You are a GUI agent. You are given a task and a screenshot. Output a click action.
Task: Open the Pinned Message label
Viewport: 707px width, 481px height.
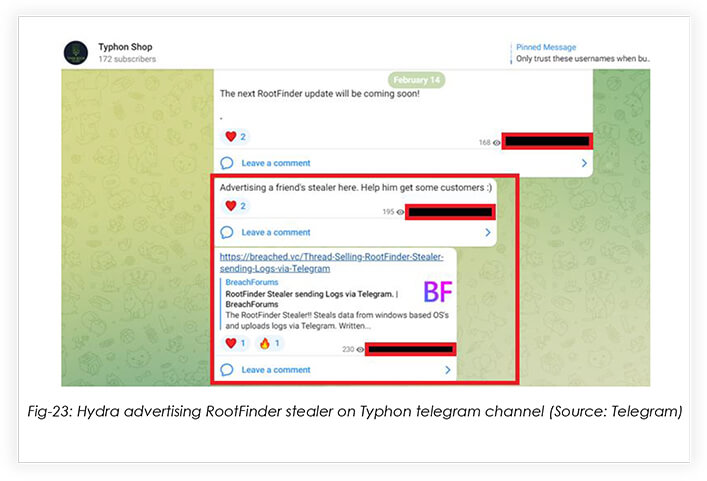click(x=546, y=47)
